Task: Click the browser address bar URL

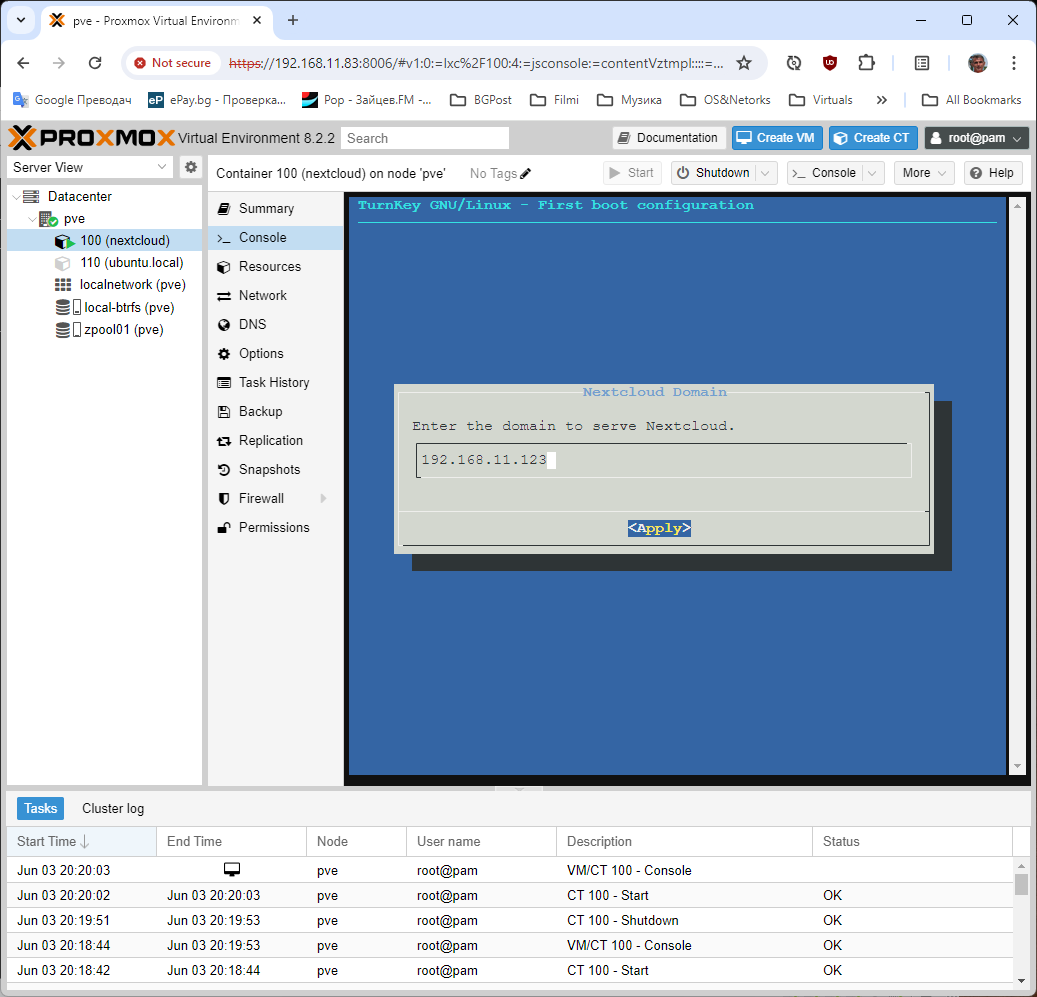Action: coord(476,63)
